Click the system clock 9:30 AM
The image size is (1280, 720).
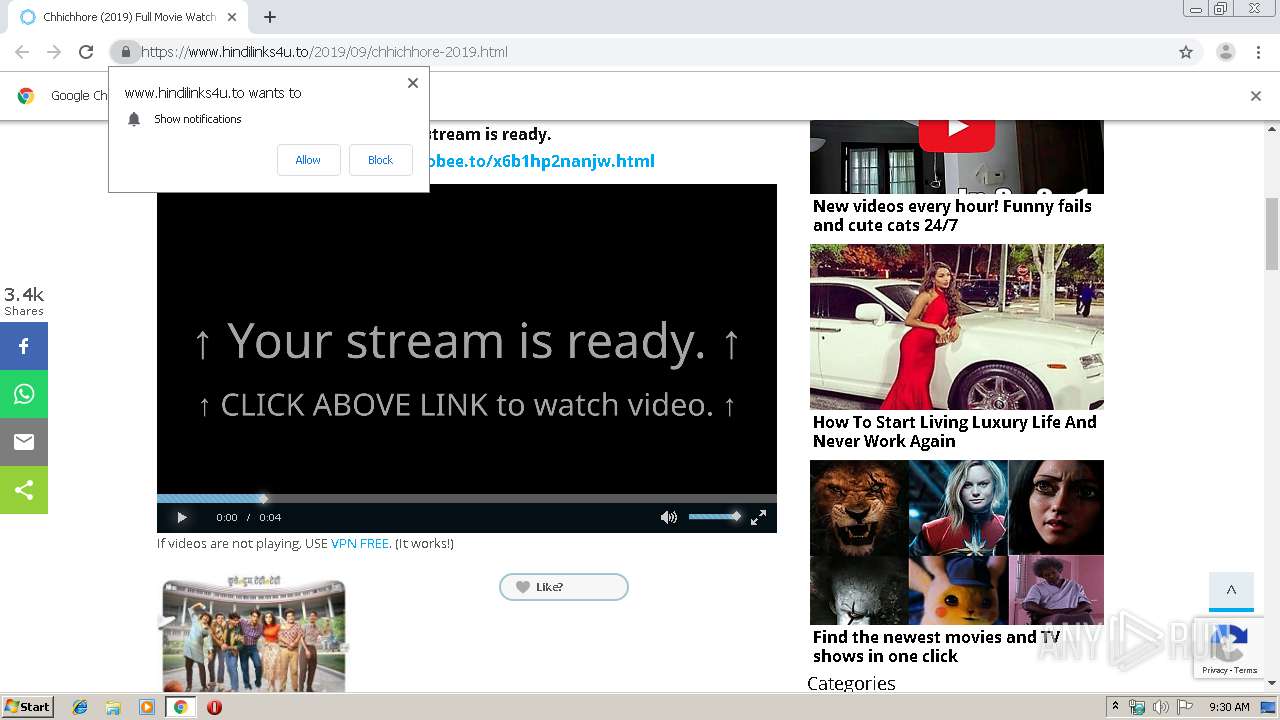click(1229, 707)
